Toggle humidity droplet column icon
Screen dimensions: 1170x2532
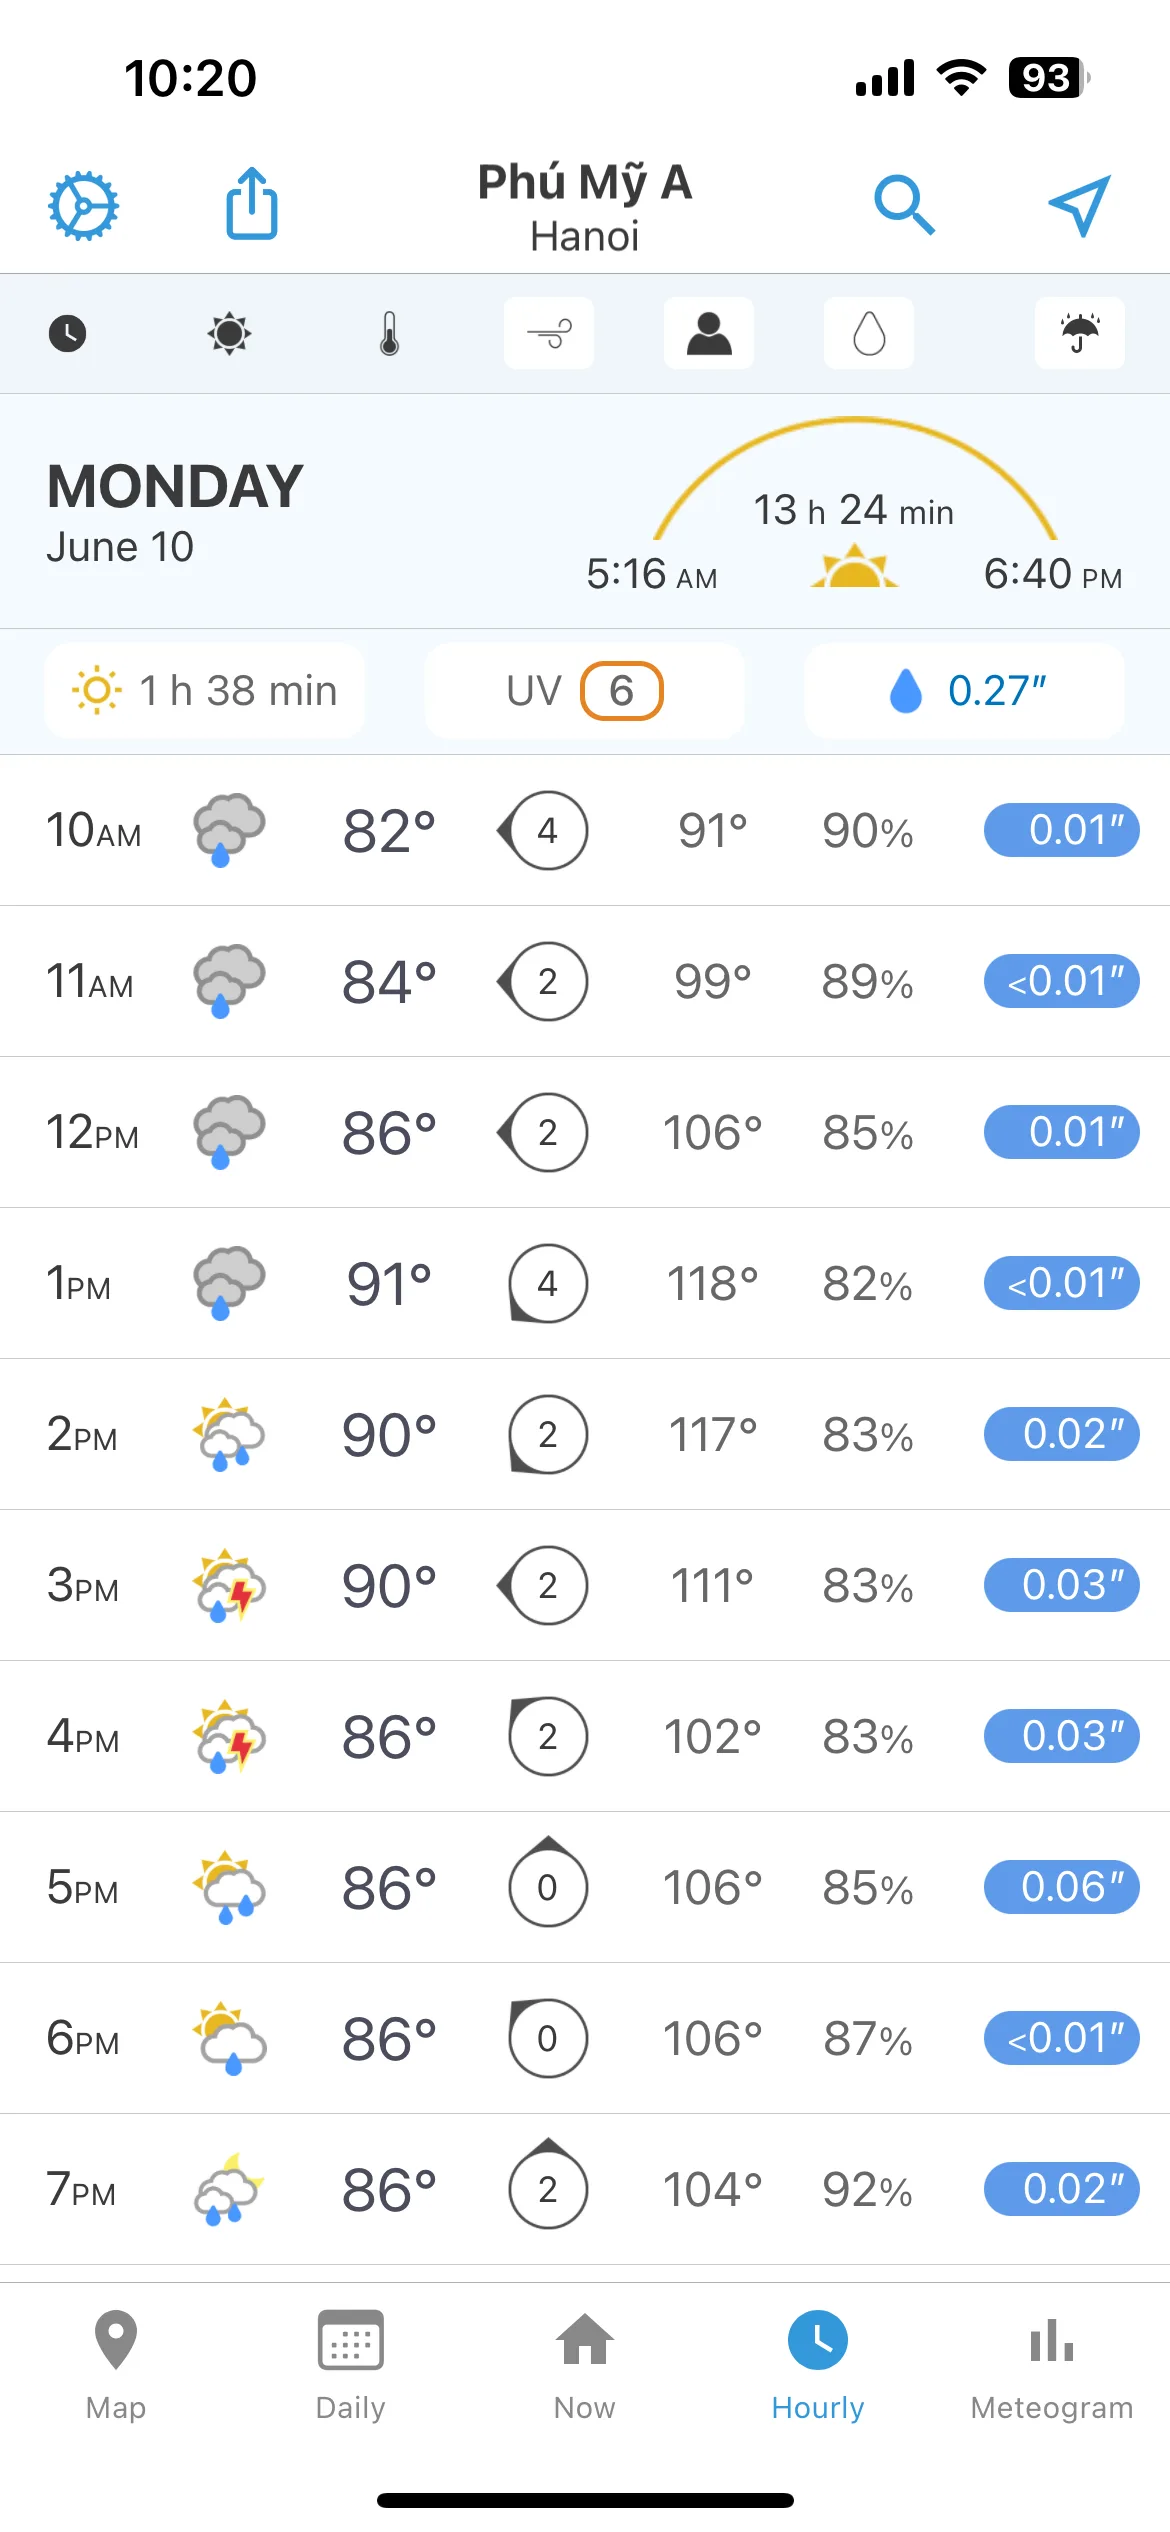pyautogui.click(x=869, y=333)
